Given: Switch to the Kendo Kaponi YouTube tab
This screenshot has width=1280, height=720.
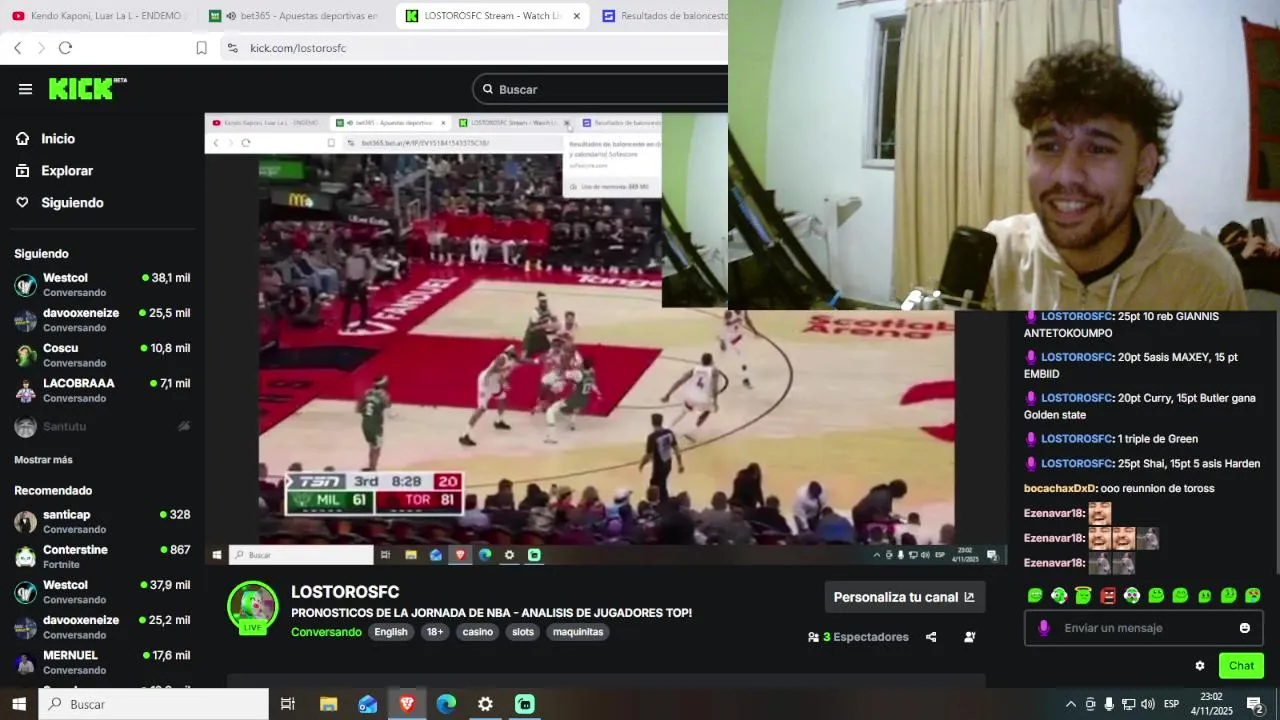Looking at the screenshot, I should click(x=98, y=16).
